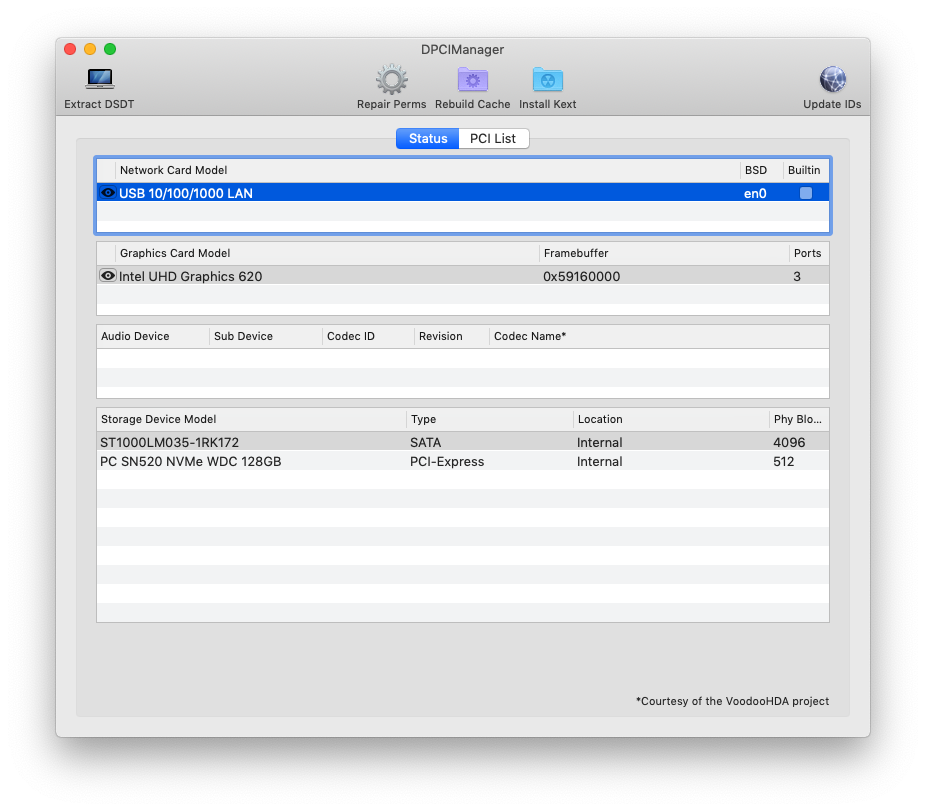The image size is (926, 811).
Task: Switch to the PCI List tab
Action: [493, 138]
